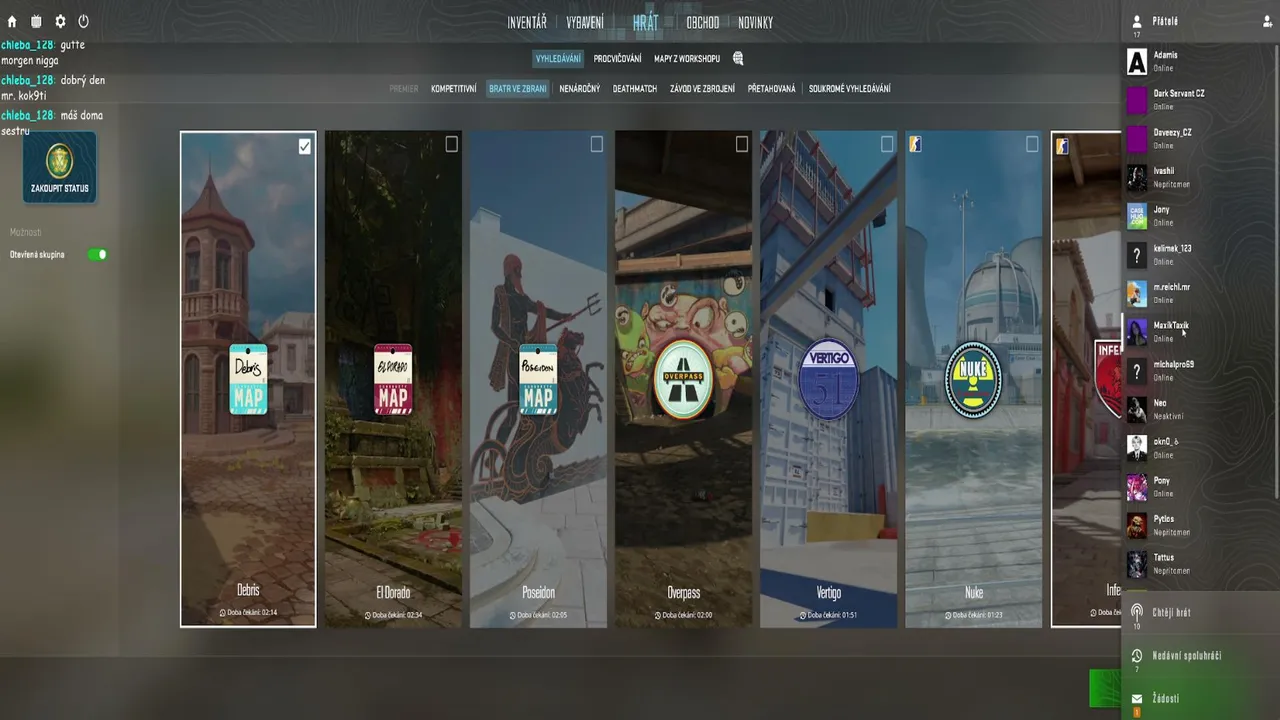Open the Inventář menu

click(x=527, y=23)
